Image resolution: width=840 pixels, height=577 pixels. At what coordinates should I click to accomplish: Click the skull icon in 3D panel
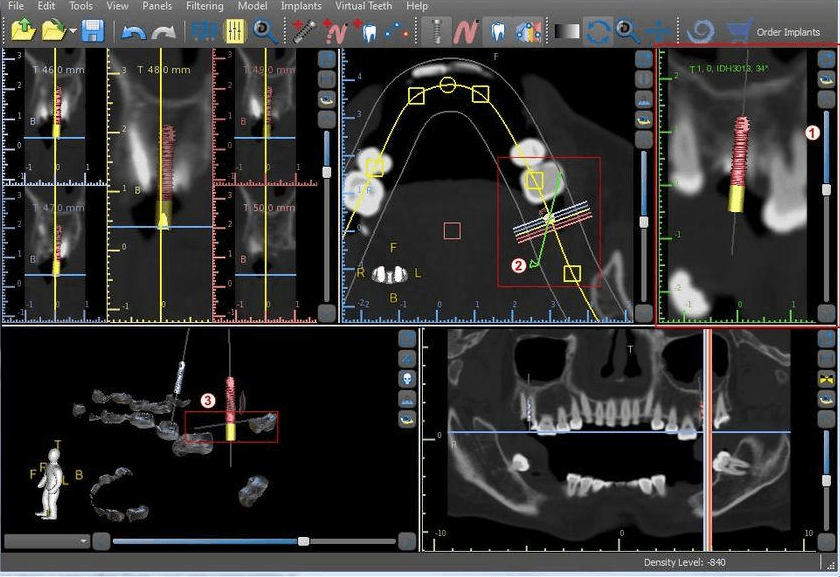click(407, 379)
